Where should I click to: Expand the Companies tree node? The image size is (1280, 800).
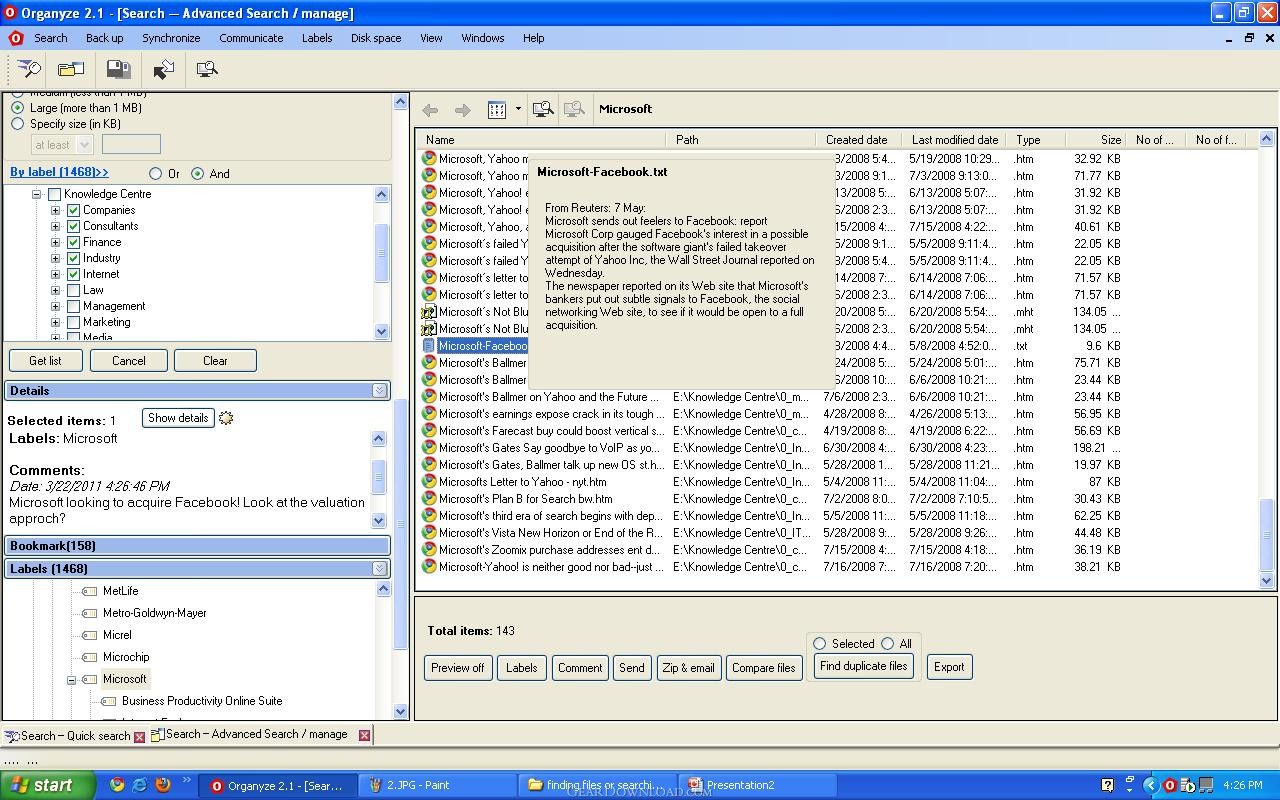click(56, 210)
